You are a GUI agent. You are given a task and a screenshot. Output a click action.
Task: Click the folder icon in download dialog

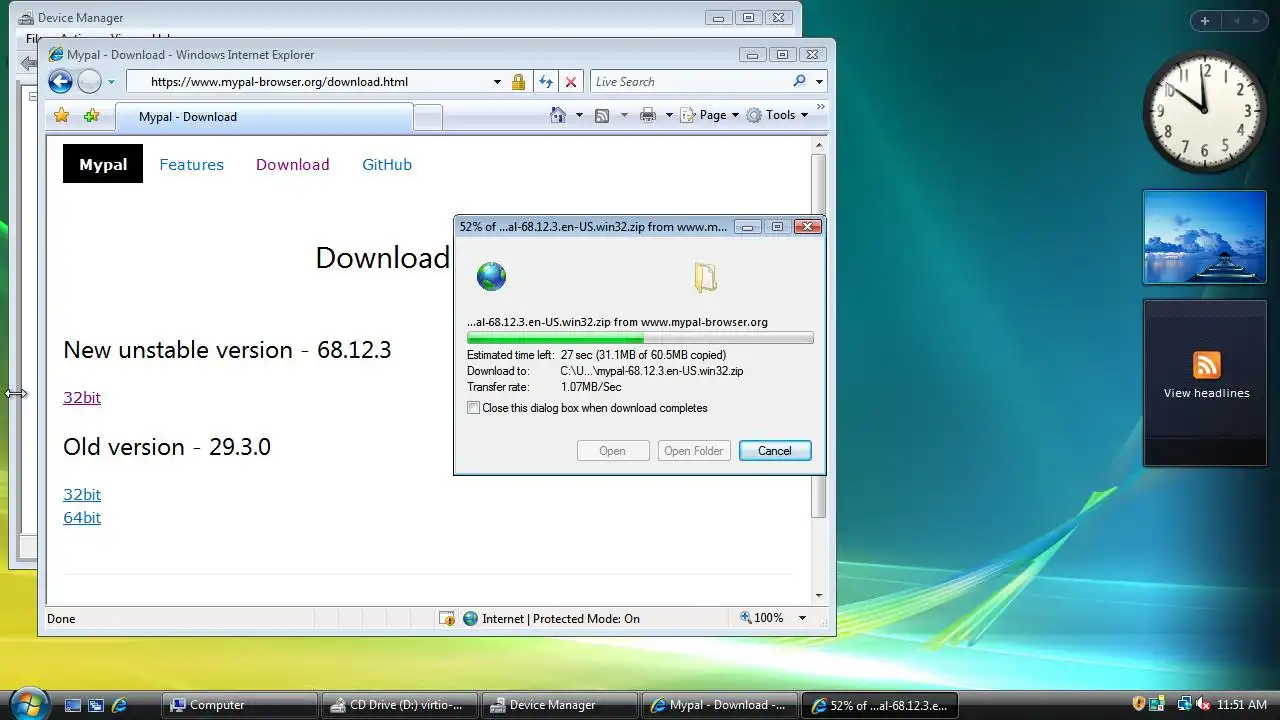(706, 277)
